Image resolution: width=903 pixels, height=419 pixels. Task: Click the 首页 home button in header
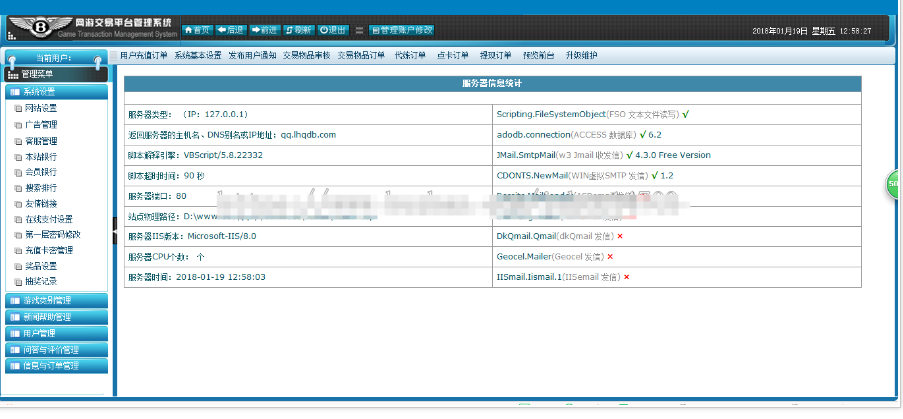click(x=199, y=30)
